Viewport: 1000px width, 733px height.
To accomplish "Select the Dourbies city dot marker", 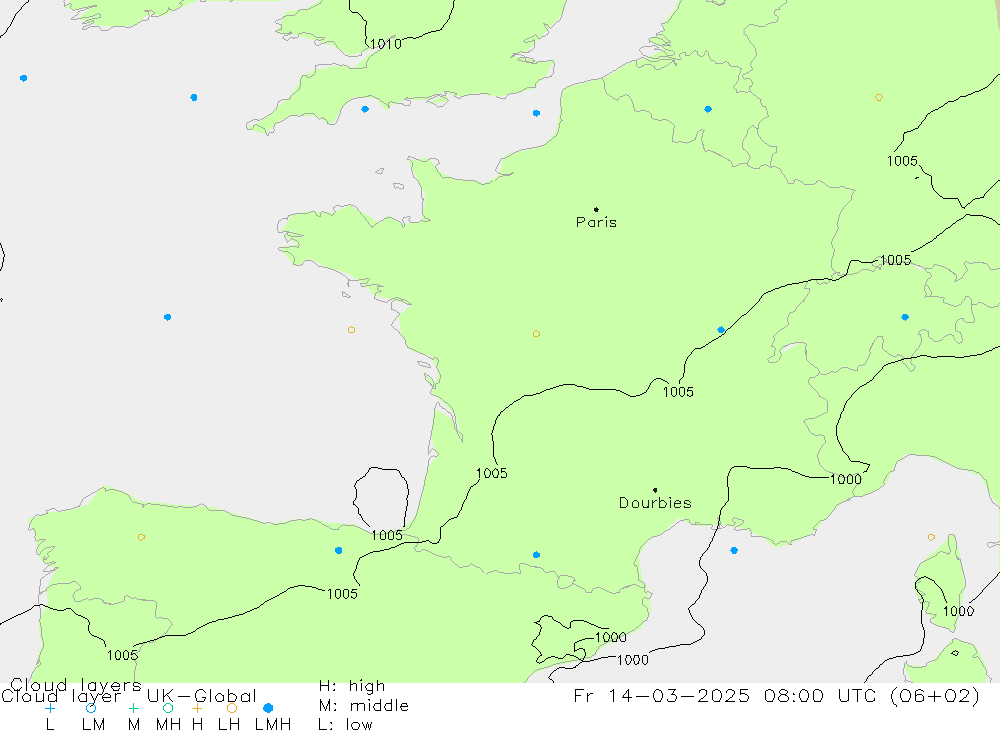I will coord(655,490).
